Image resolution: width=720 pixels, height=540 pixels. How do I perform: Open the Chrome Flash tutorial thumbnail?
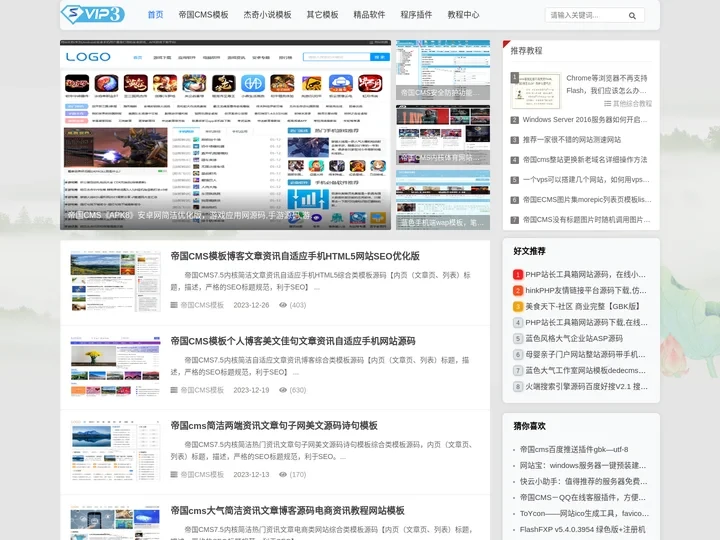coord(536,90)
